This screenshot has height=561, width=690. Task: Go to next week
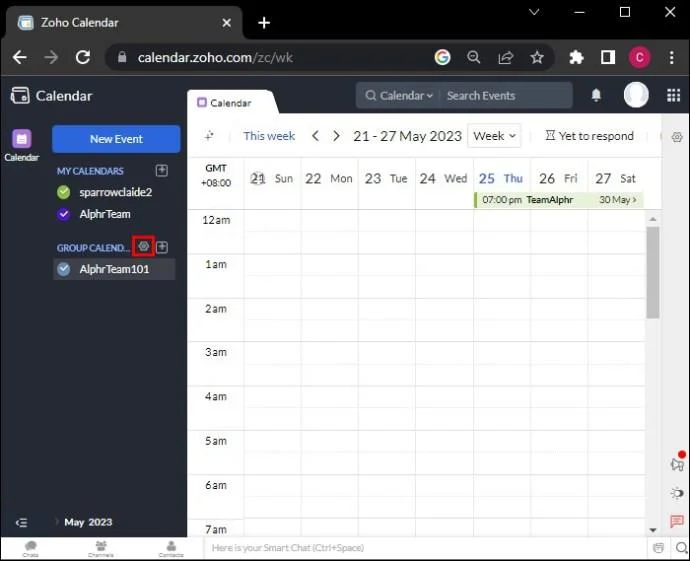[336, 136]
